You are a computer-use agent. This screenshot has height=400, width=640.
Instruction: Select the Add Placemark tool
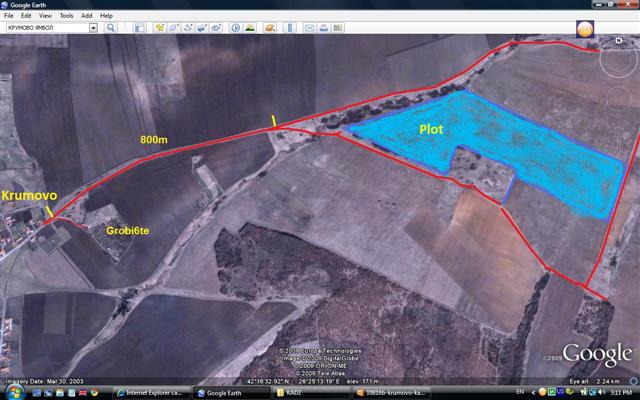[x=158, y=28]
